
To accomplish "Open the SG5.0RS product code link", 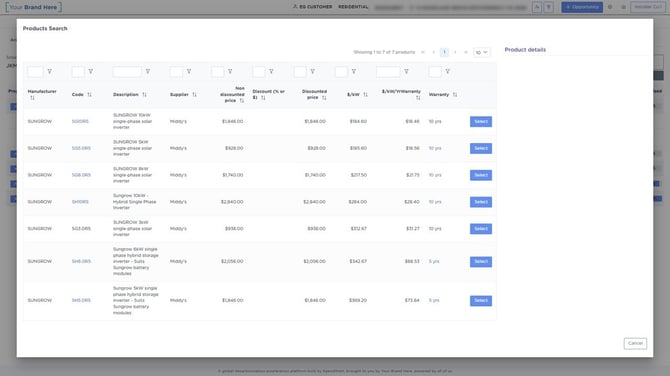I will (81, 148).
